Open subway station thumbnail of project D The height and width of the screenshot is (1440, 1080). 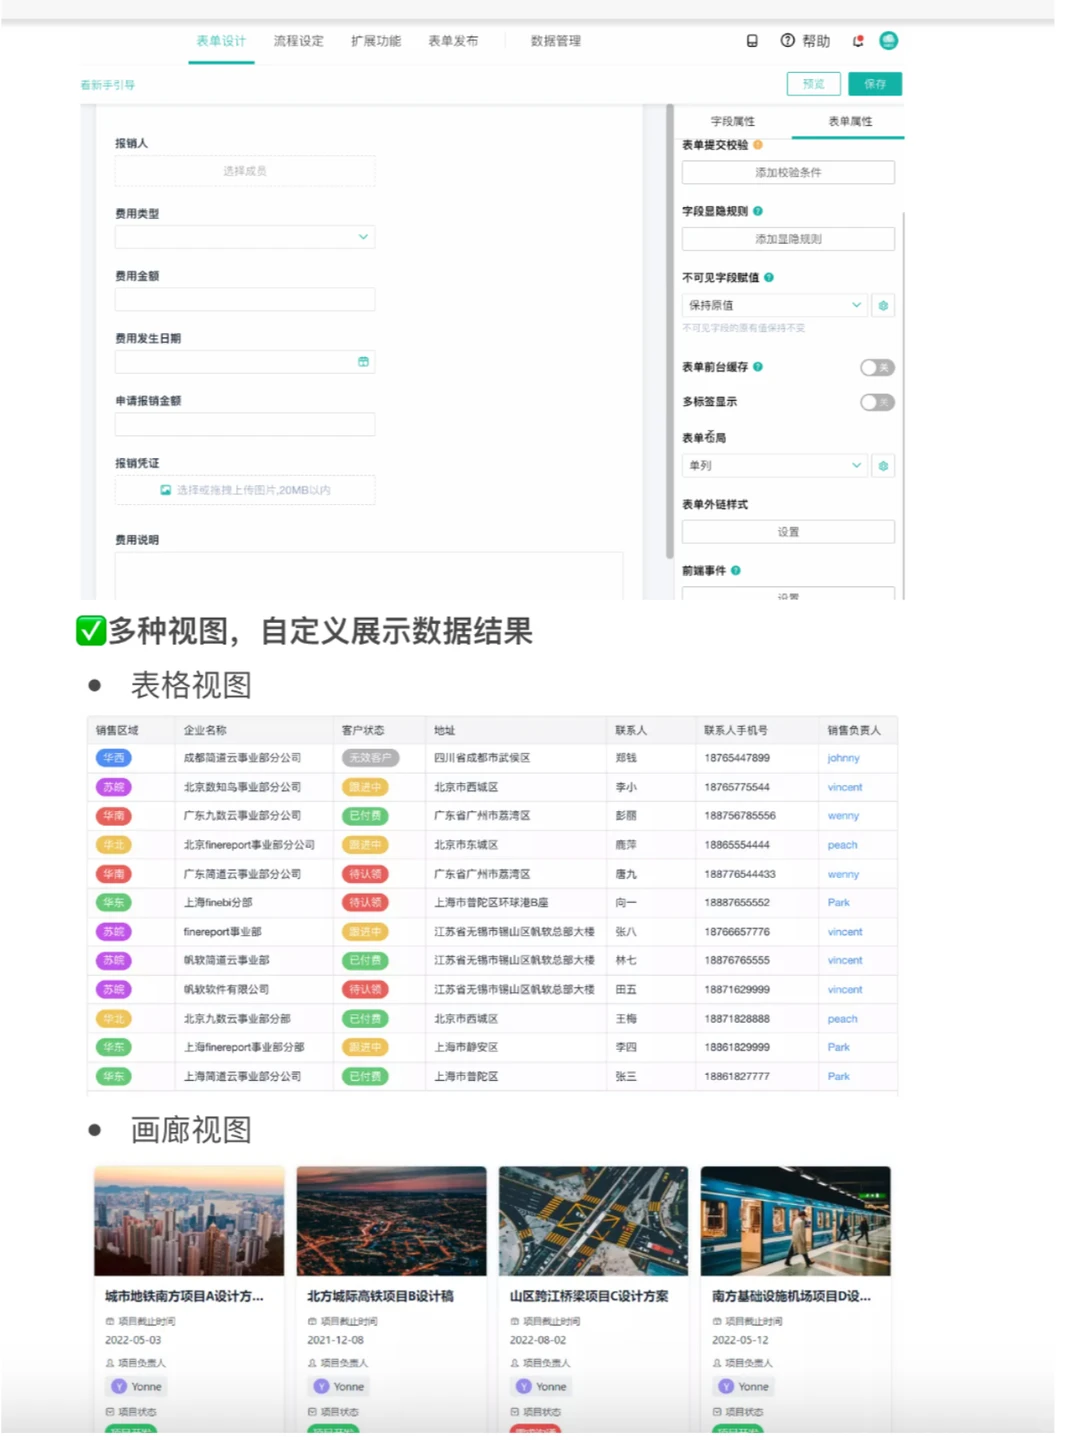pos(795,1221)
